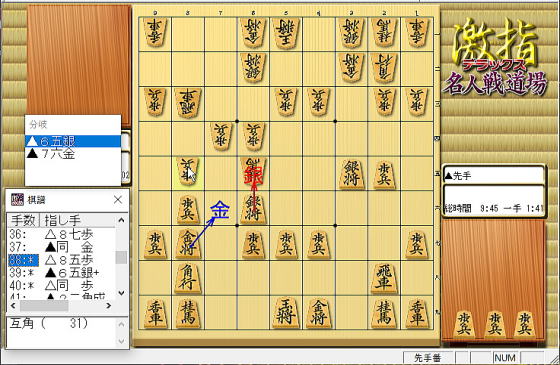Click the move list scroll-up arrow
This screenshot has width=560, height=365.
point(121,220)
